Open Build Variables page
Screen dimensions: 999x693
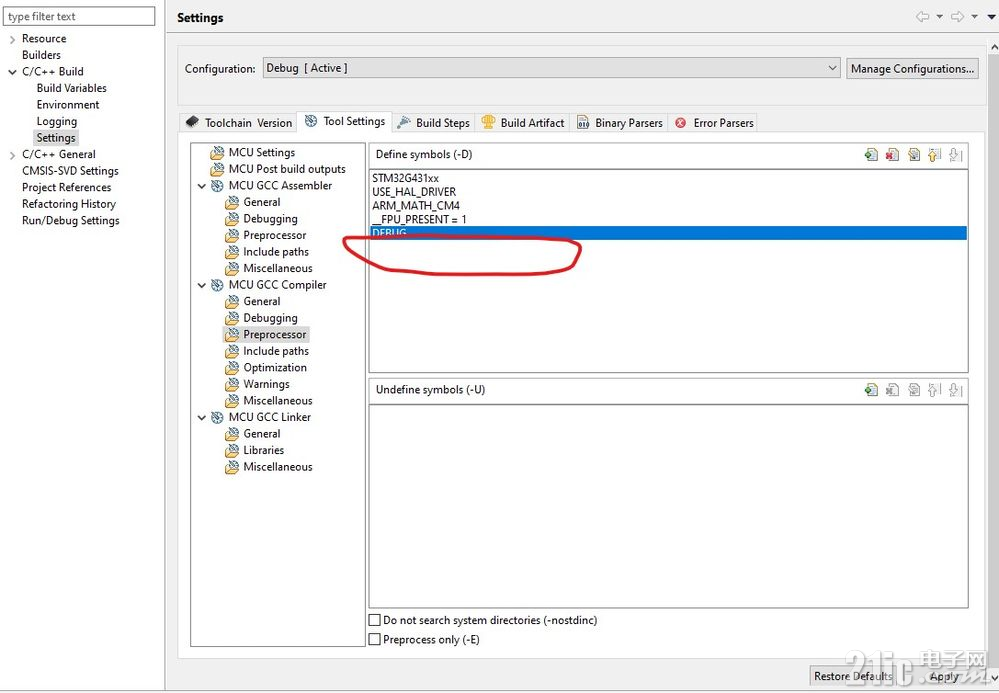pos(71,89)
